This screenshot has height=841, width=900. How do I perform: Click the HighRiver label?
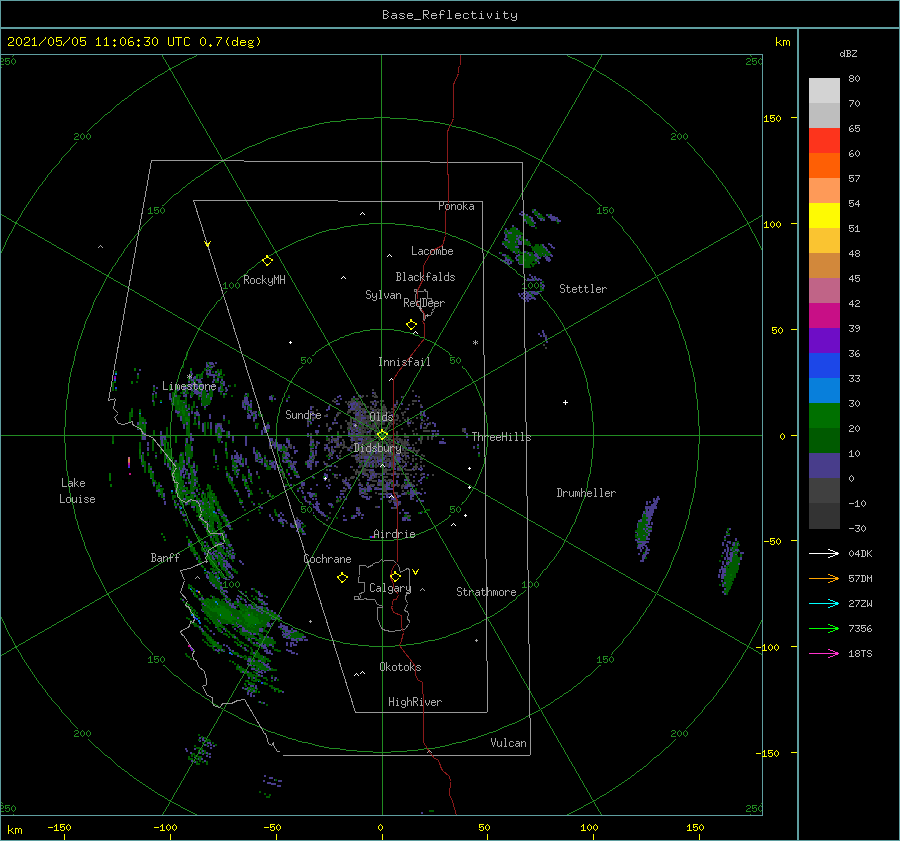pos(415,702)
